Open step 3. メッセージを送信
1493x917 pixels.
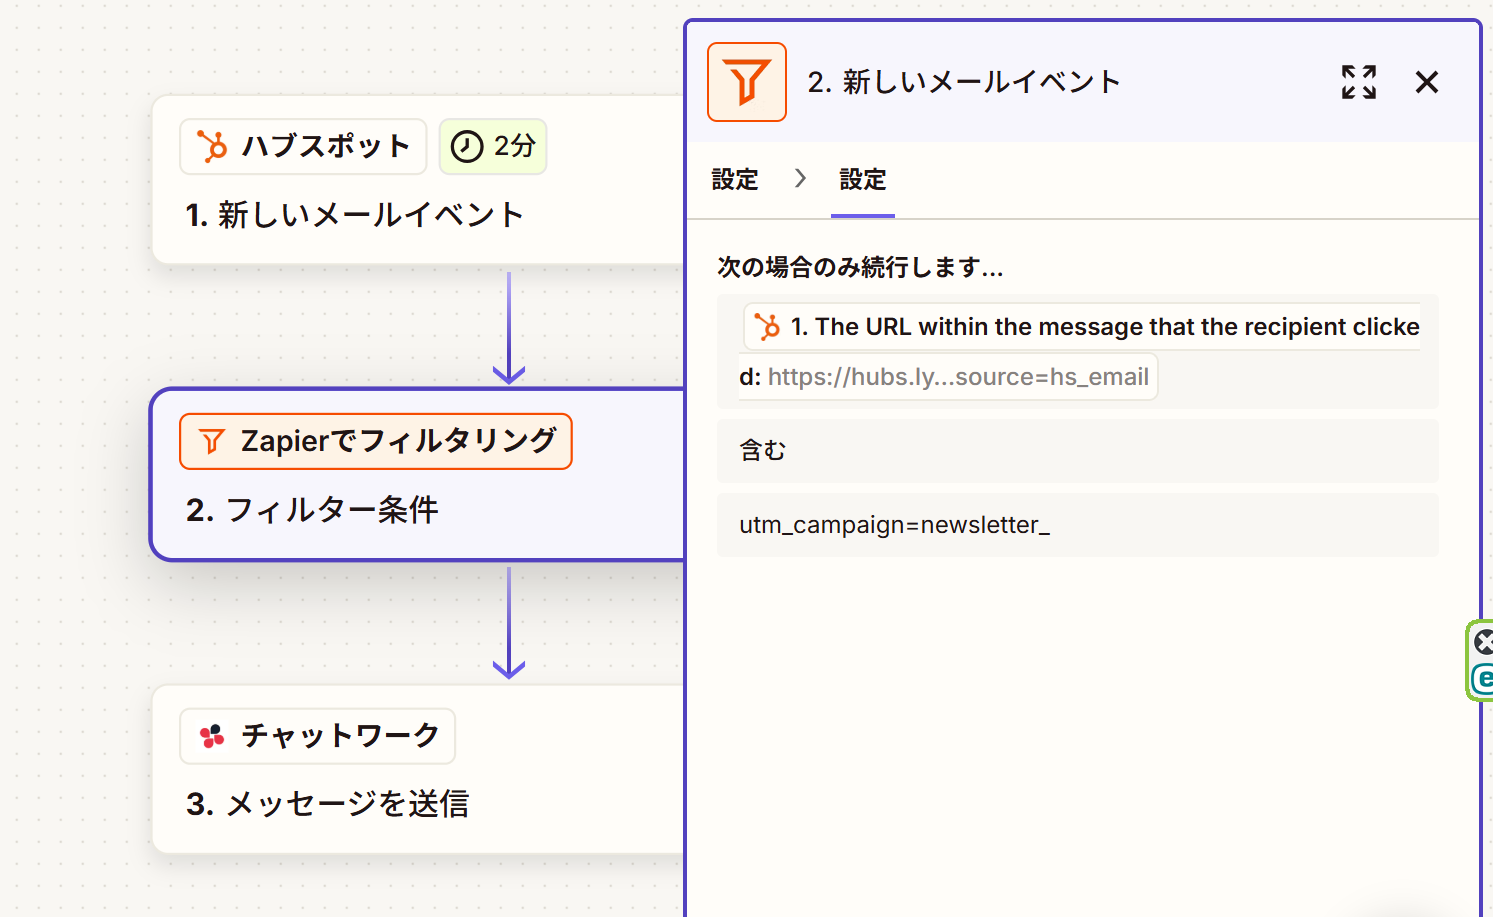pyautogui.click(x=418, y=769)
